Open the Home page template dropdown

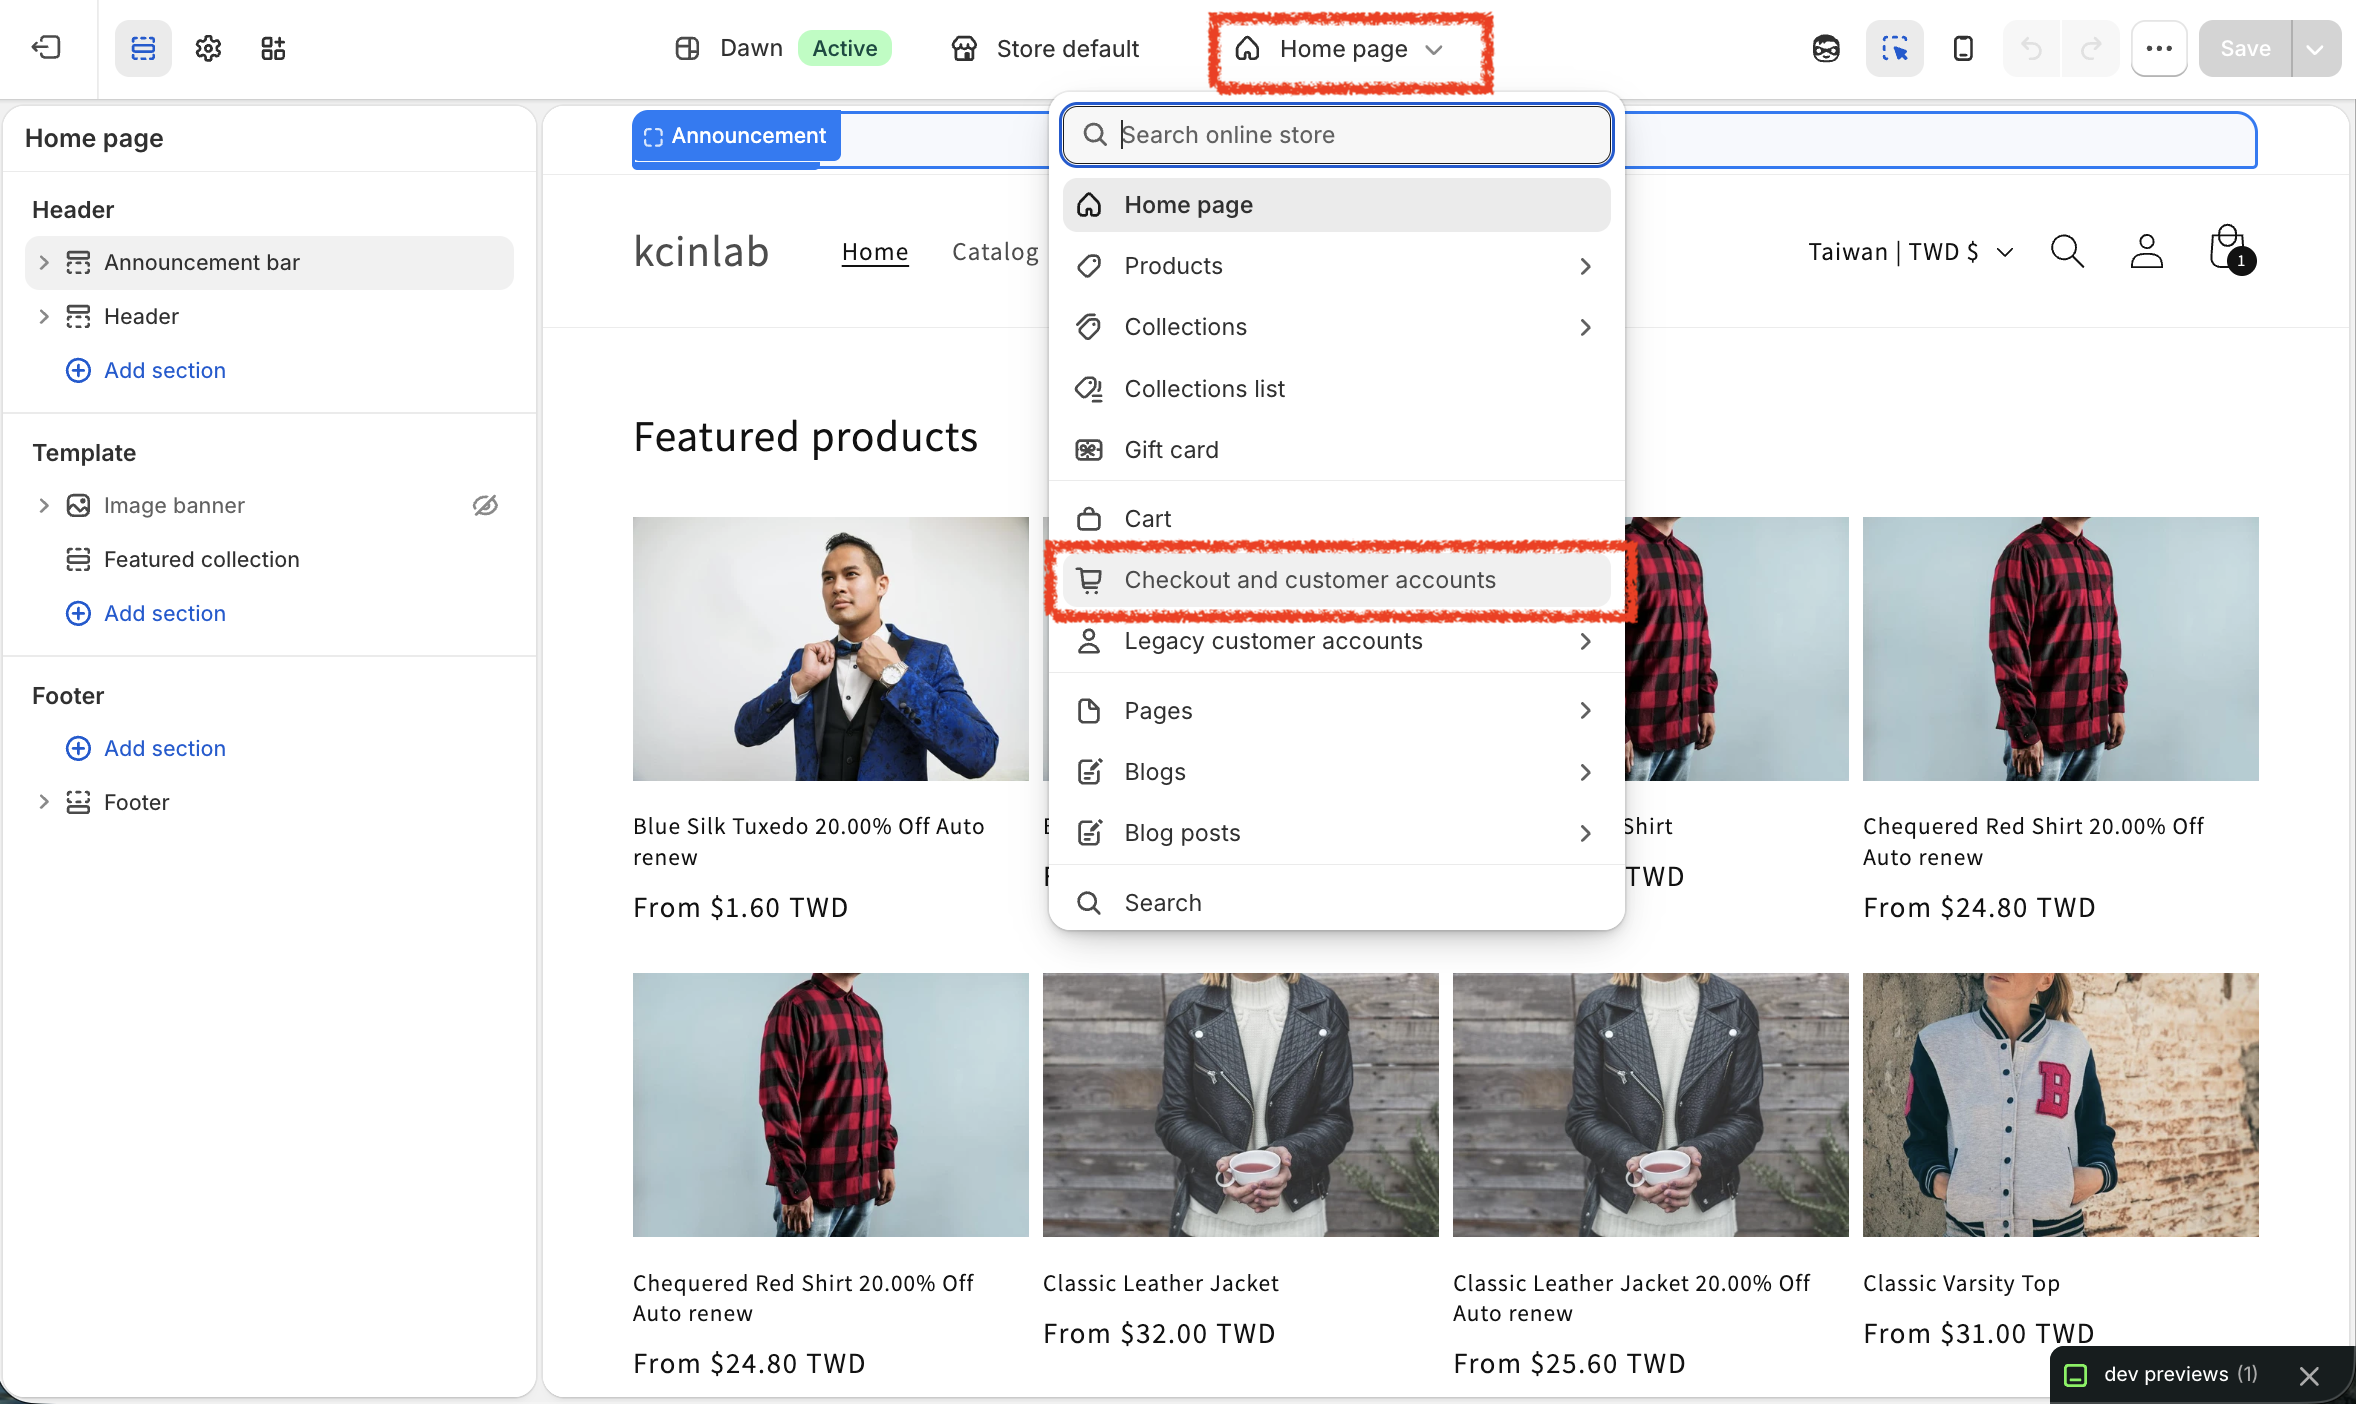pyautogui.click(x=1342, y=48)
